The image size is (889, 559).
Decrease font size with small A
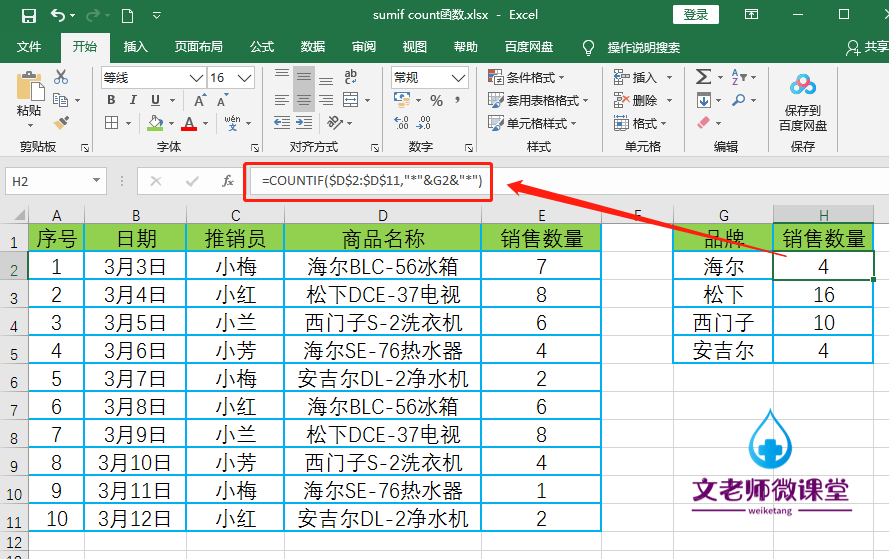pos(223,100)
